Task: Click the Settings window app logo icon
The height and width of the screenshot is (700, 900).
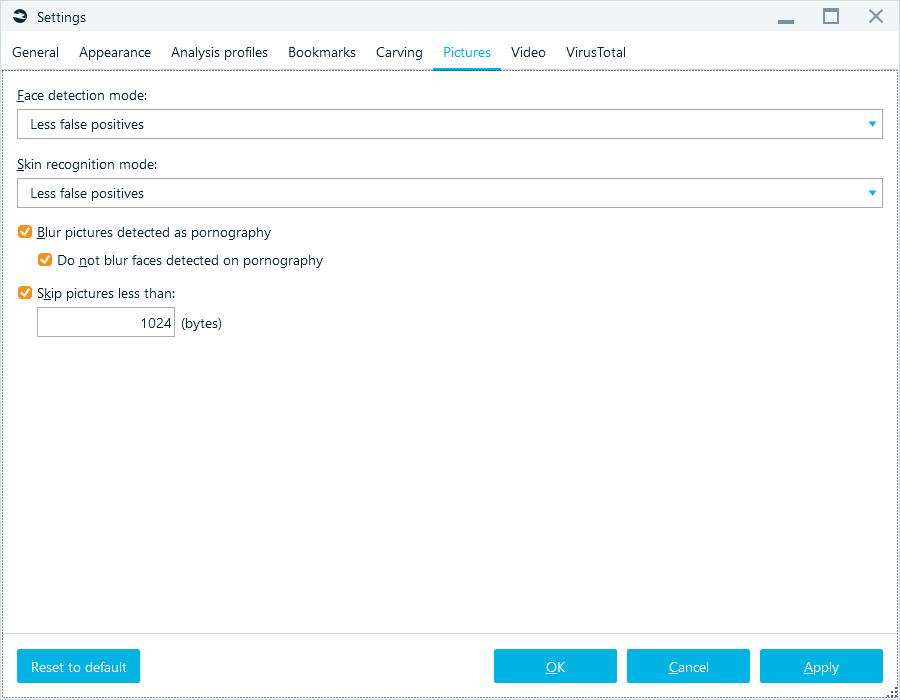Action: point(20,17)
